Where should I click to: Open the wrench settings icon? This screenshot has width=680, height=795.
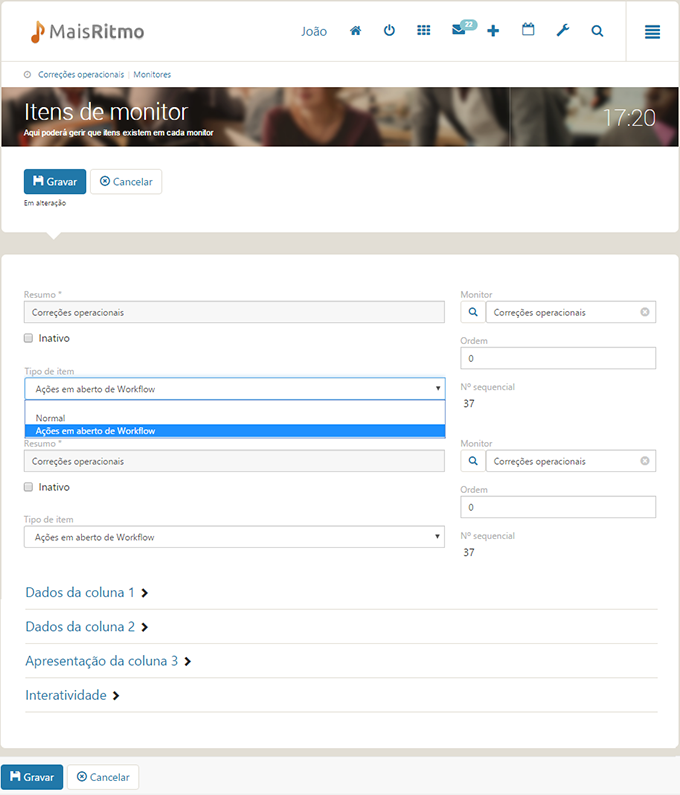[563, 30]
